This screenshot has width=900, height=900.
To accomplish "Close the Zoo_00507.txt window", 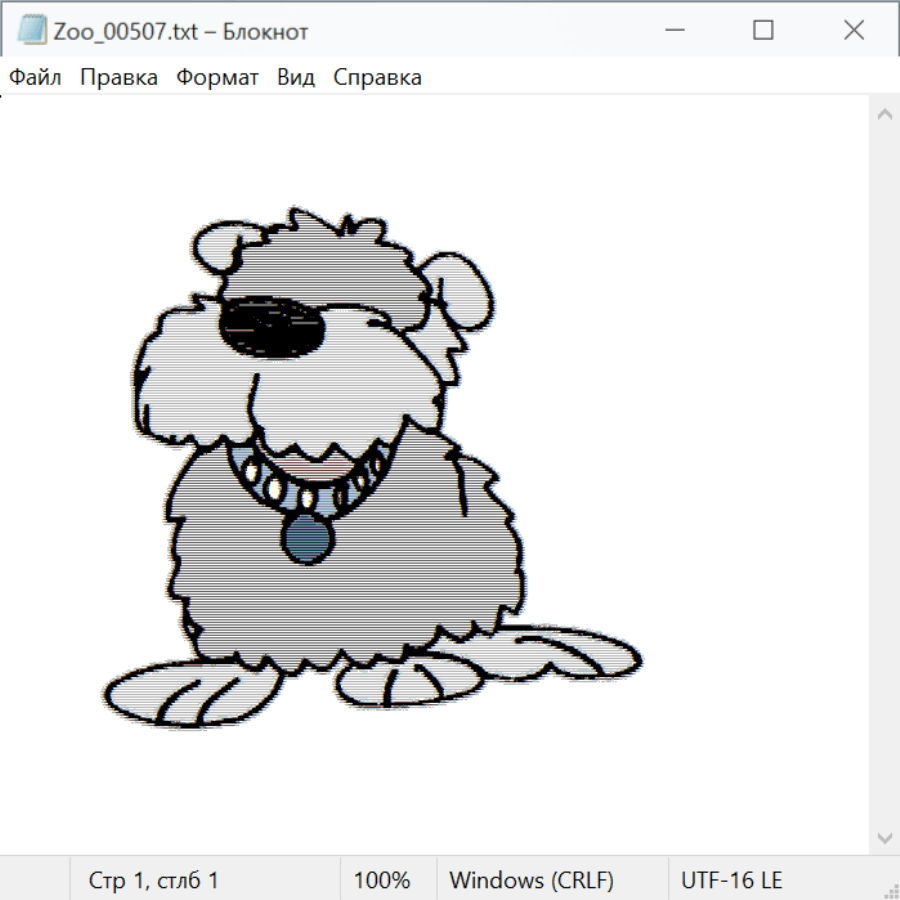I will click(854, 31).
